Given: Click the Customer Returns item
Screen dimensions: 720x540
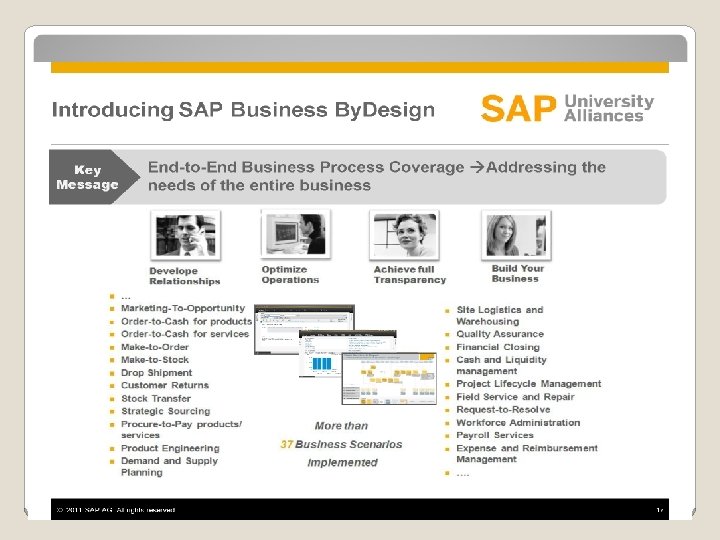Looking at the screenshot, I should [165, 385].
